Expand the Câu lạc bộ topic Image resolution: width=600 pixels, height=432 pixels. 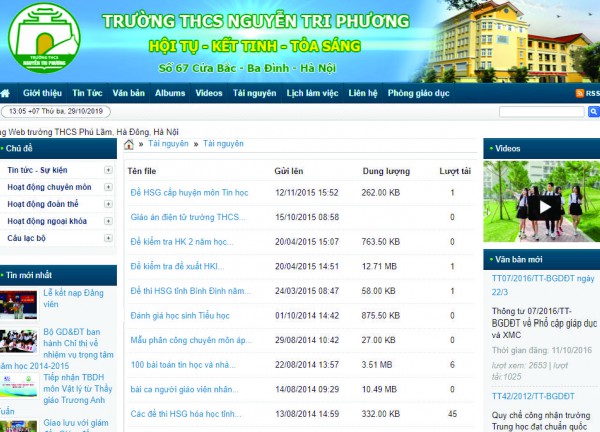tap(108, 238)
